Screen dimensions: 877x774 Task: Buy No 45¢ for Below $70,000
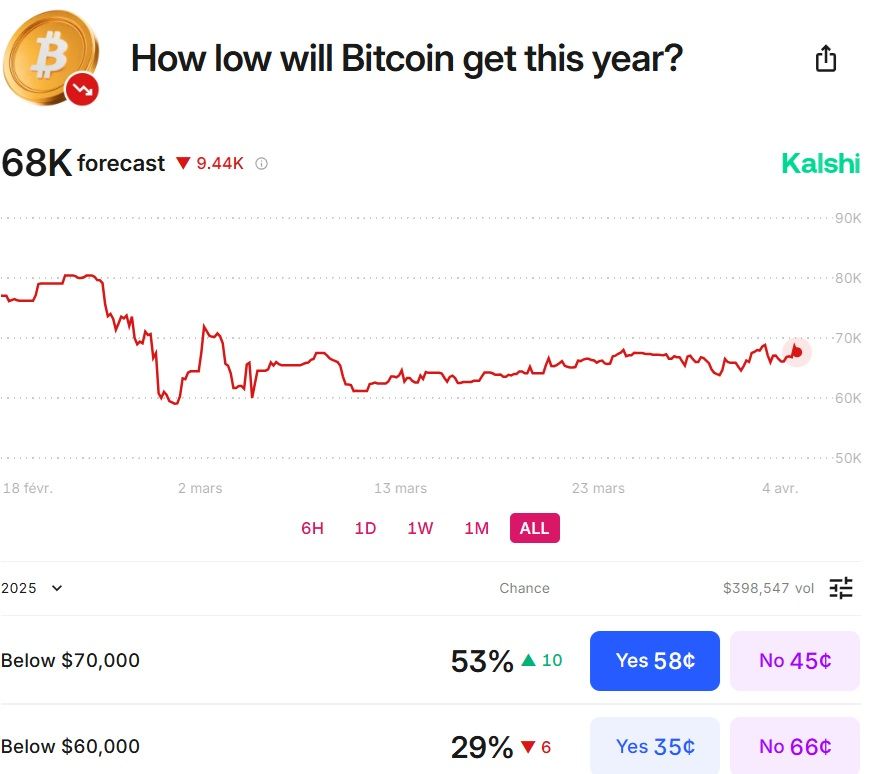click(795, 660)
